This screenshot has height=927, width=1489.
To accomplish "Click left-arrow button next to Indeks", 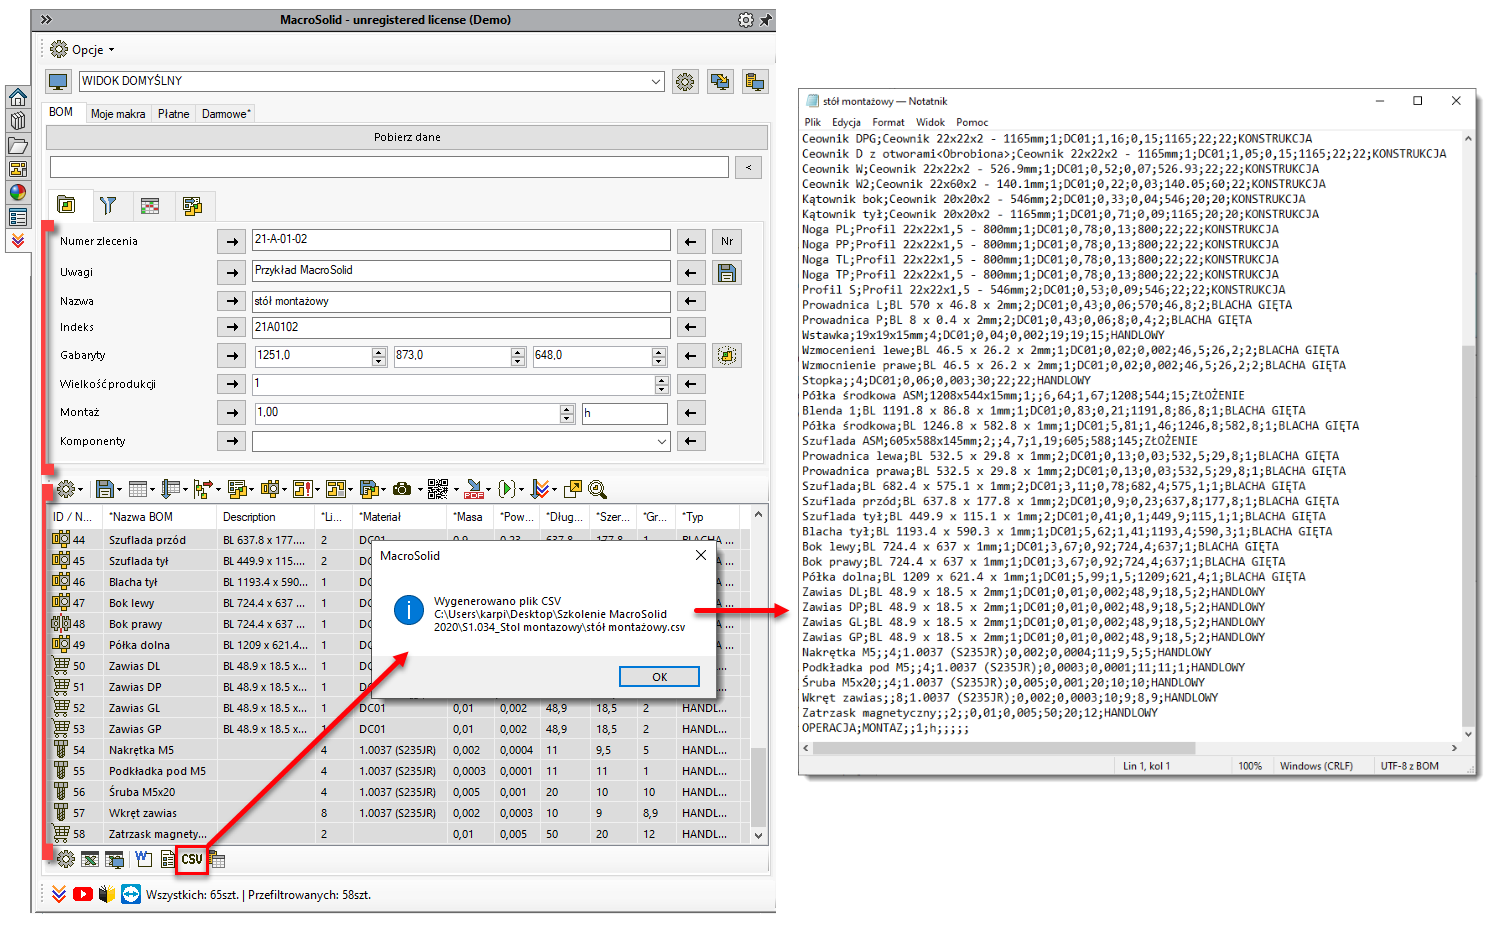I will click(x=691, y=327).
